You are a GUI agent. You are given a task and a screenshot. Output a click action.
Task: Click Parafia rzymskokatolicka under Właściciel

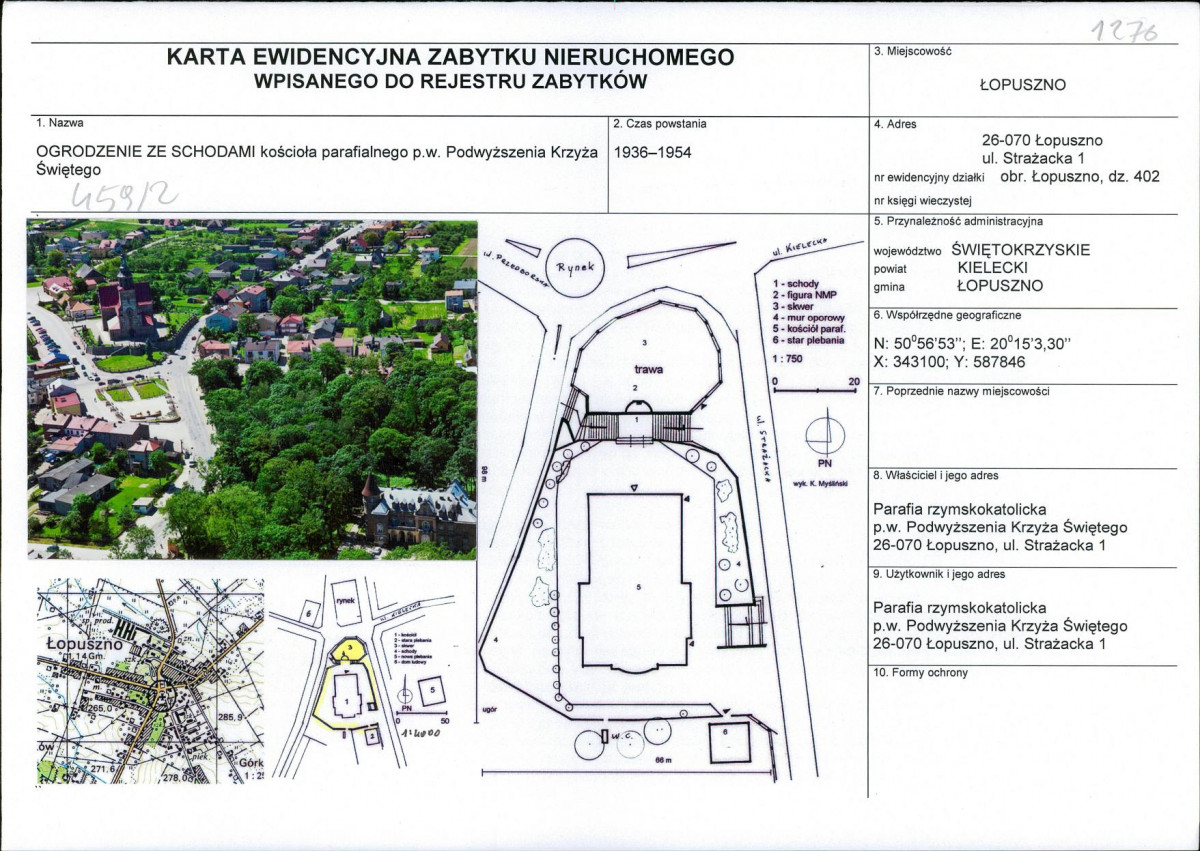tap(960, 508)
